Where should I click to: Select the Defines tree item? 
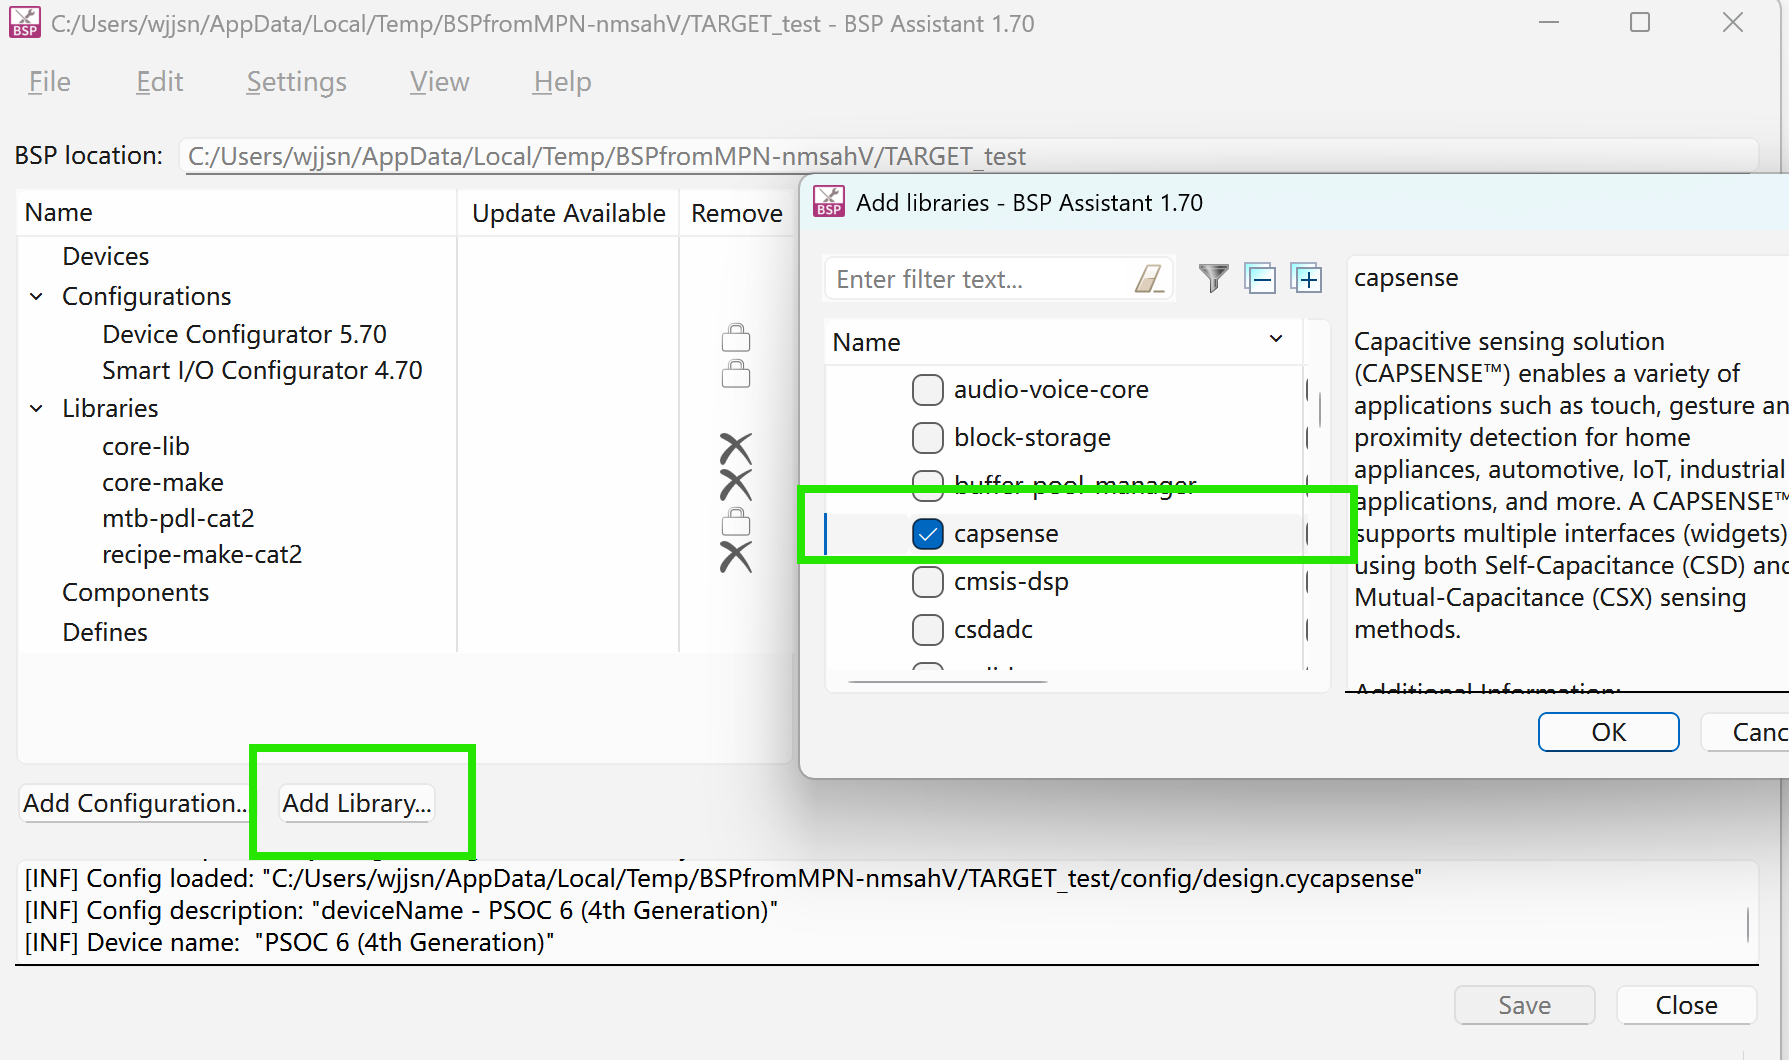105,633
